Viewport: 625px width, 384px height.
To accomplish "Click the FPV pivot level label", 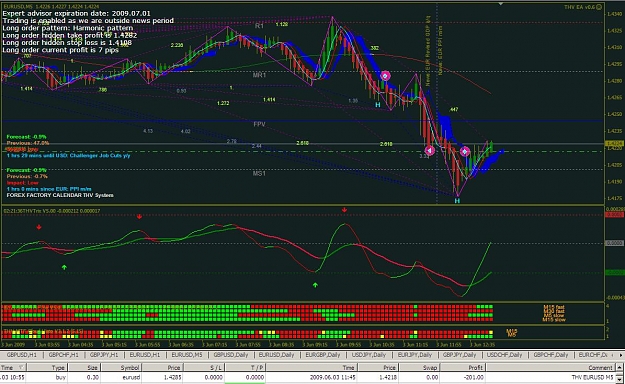I will coord(259,124).
